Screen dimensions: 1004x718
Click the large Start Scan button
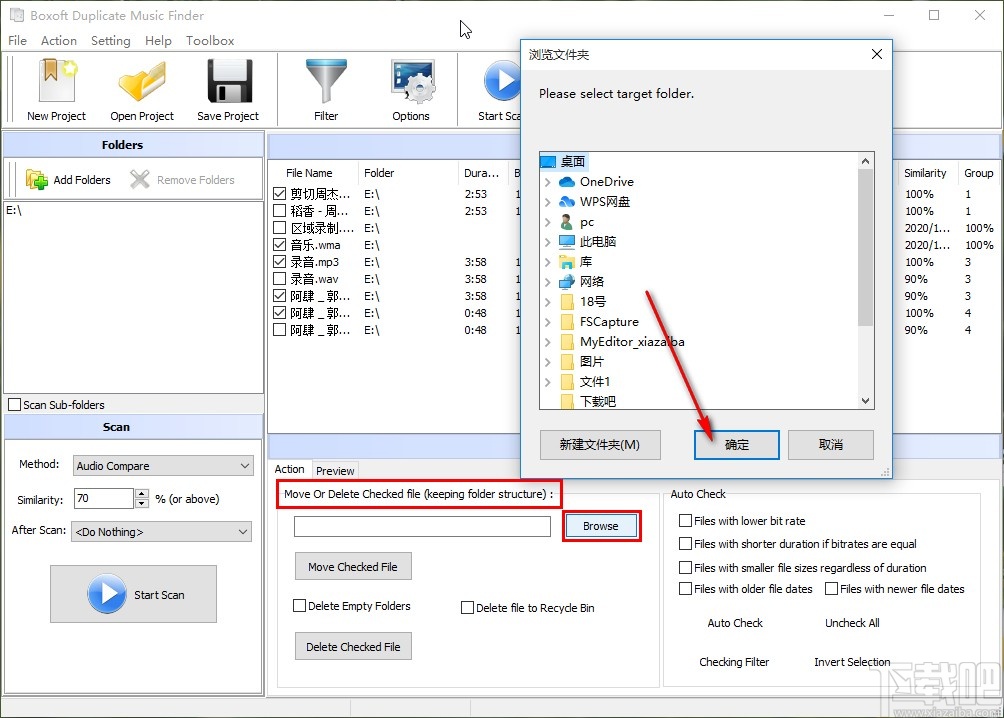[x=133, y=594]
